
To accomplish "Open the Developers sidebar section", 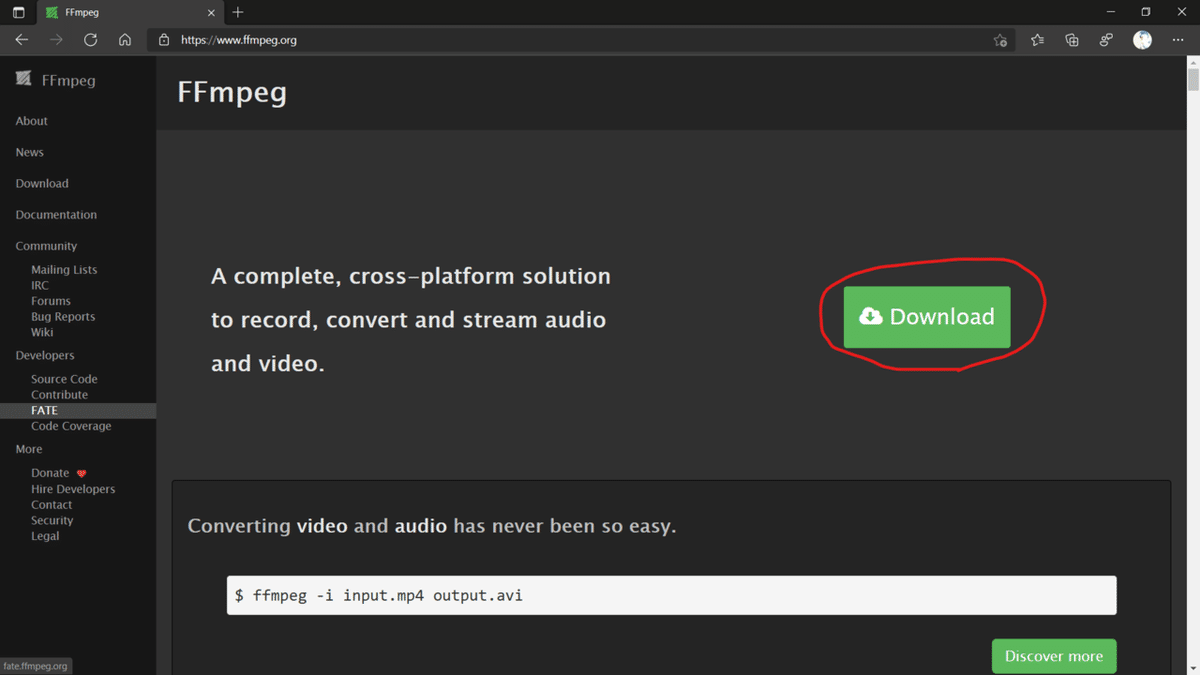I will click(45, 355).
